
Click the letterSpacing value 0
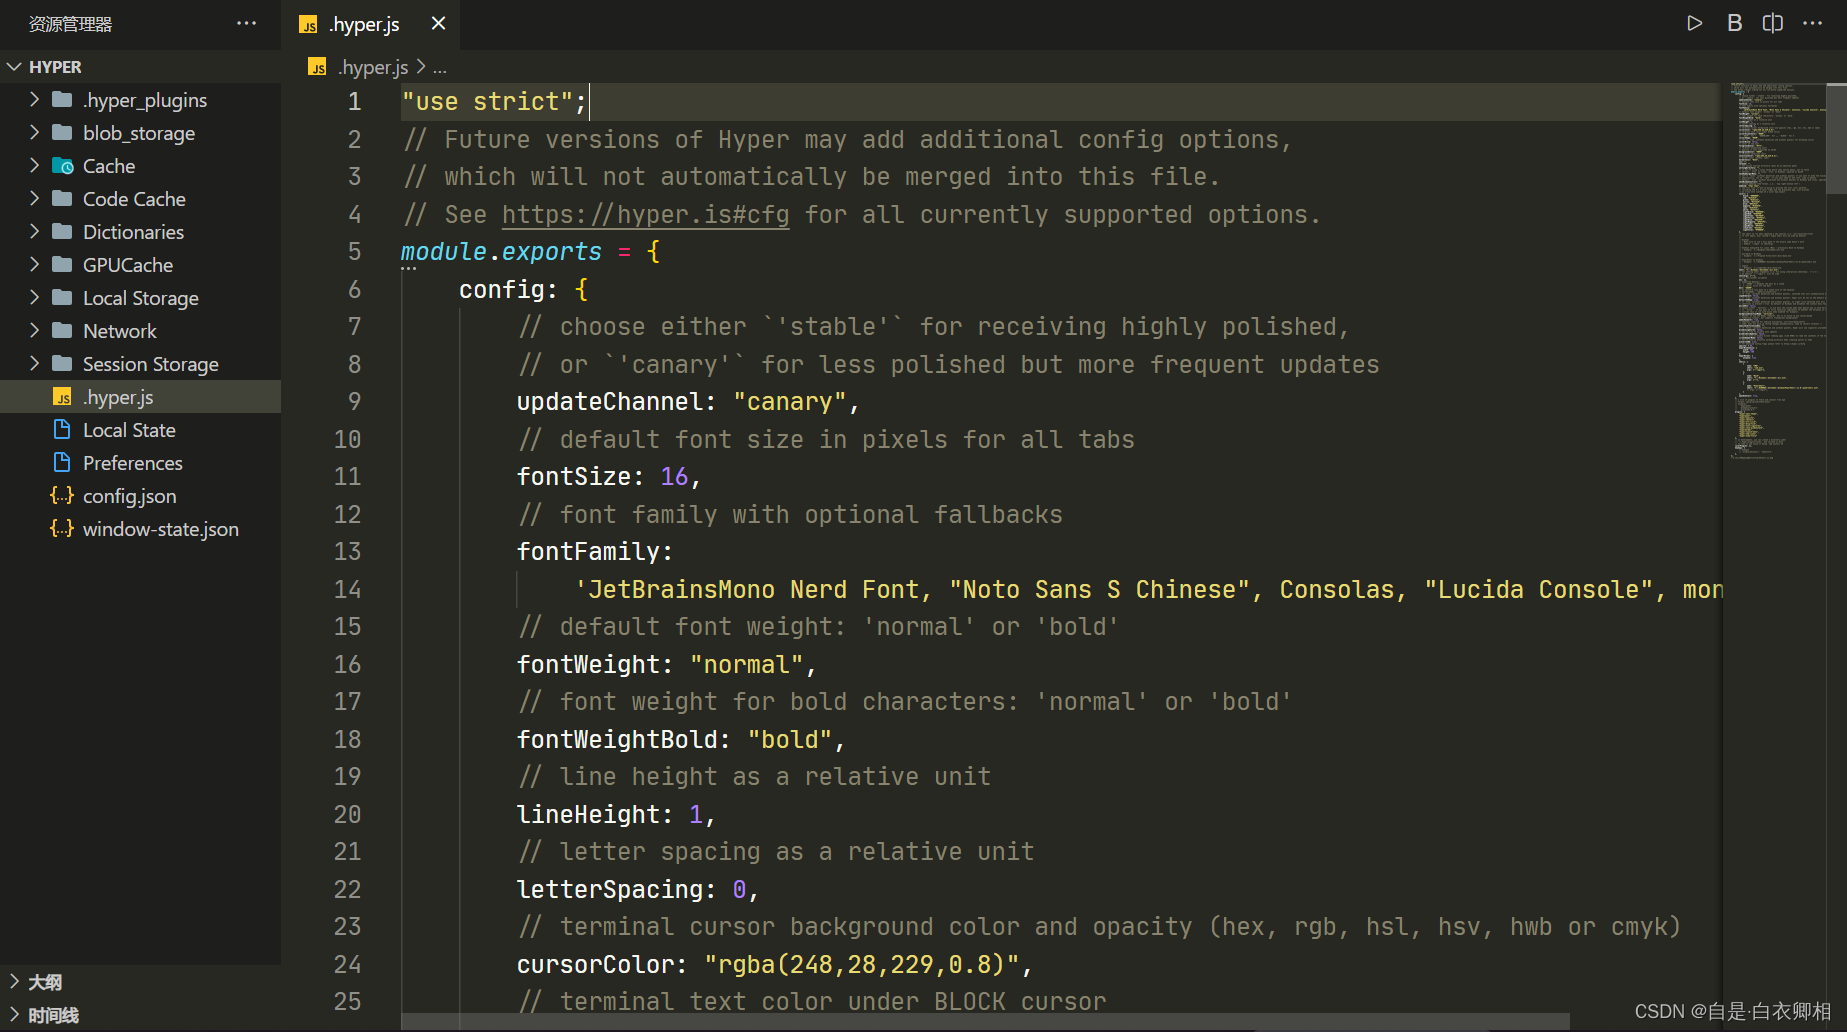(739, 890)
